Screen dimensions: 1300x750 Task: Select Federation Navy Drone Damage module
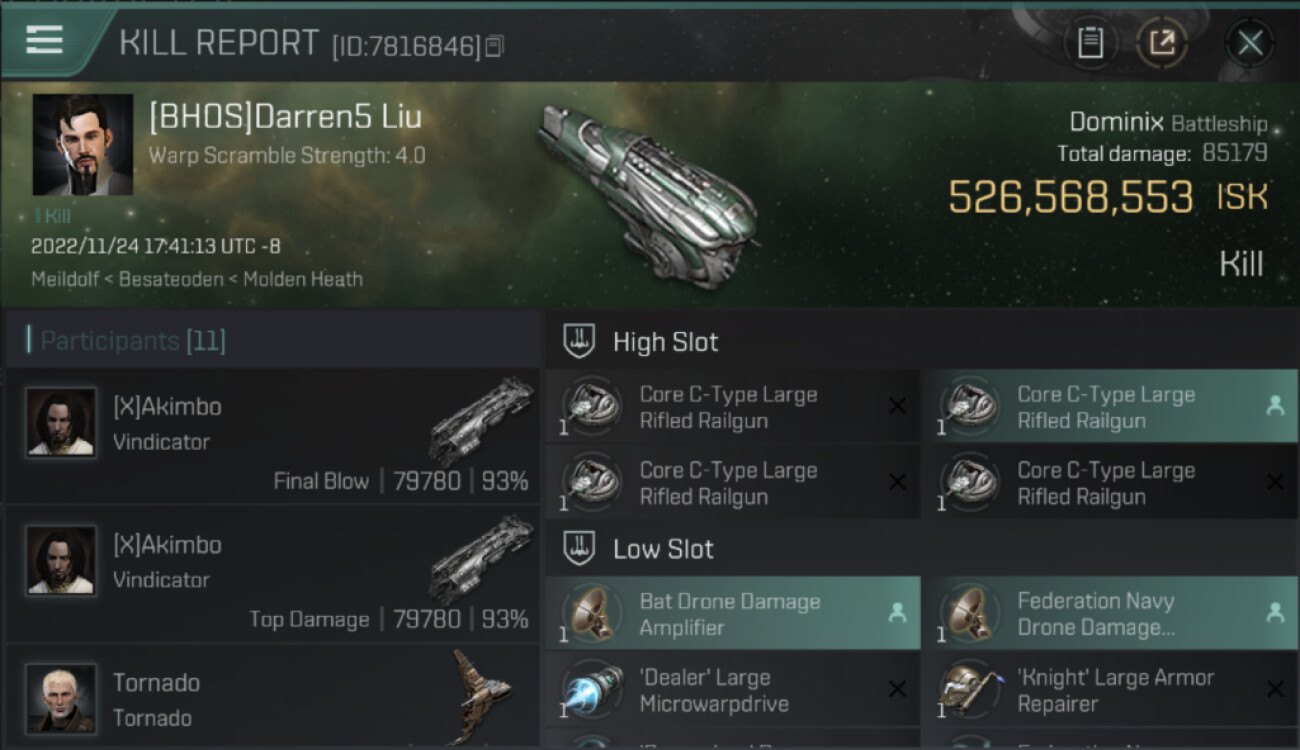(1109, 613)
